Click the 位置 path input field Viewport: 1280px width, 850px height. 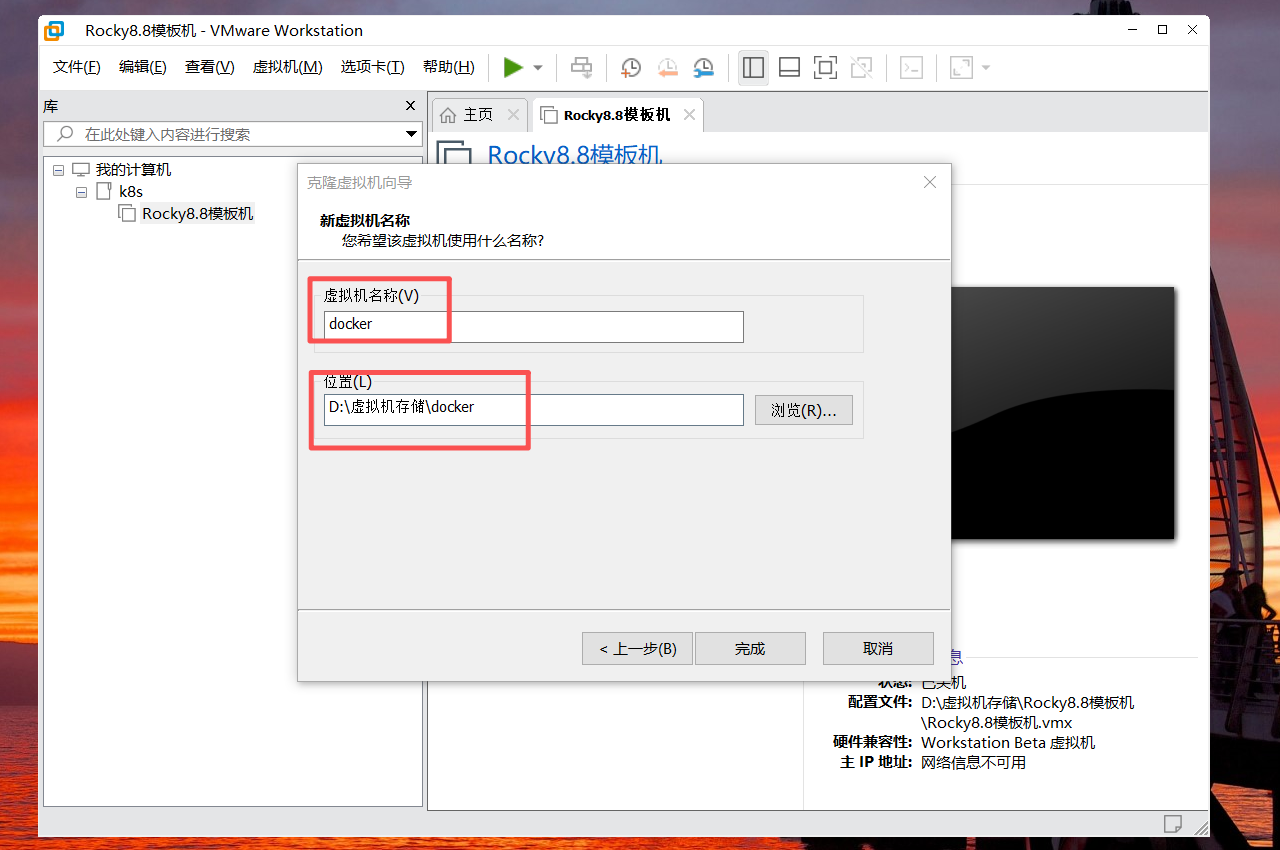click(x=534, y=410)
